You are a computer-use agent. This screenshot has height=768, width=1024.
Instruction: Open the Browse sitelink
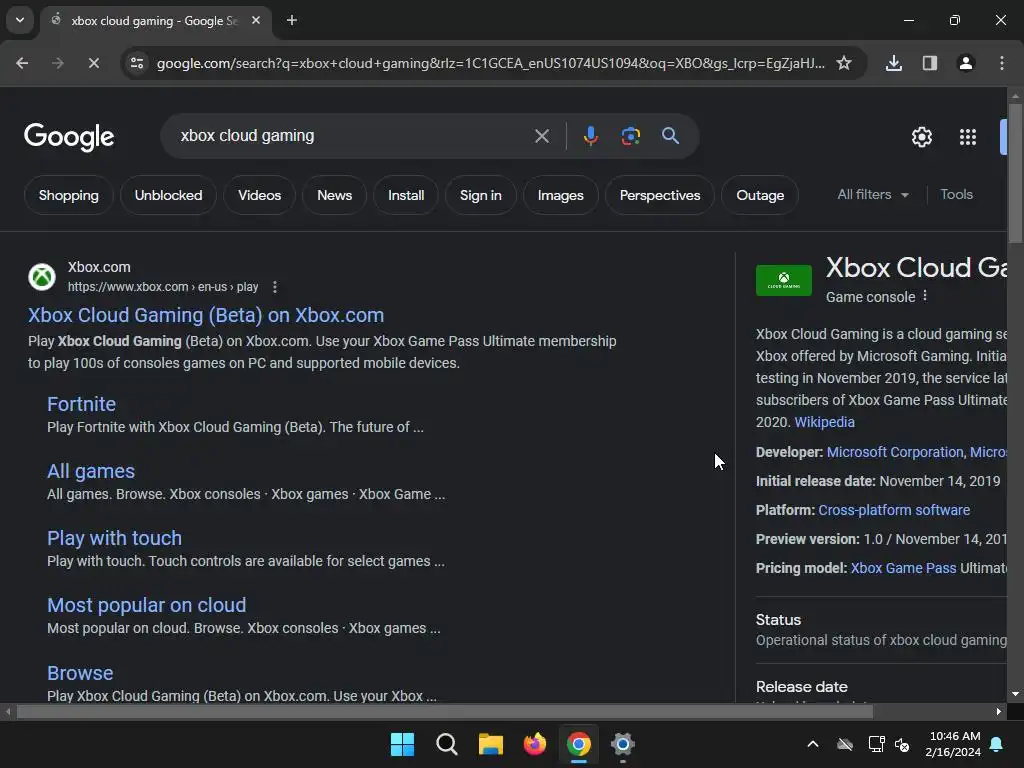[80, 673]
